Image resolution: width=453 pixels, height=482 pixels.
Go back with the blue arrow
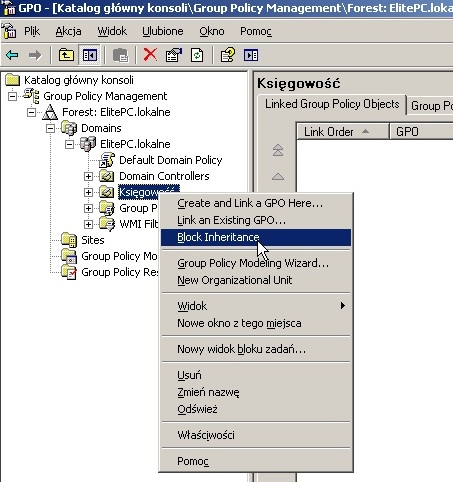(x=12, y=55)
